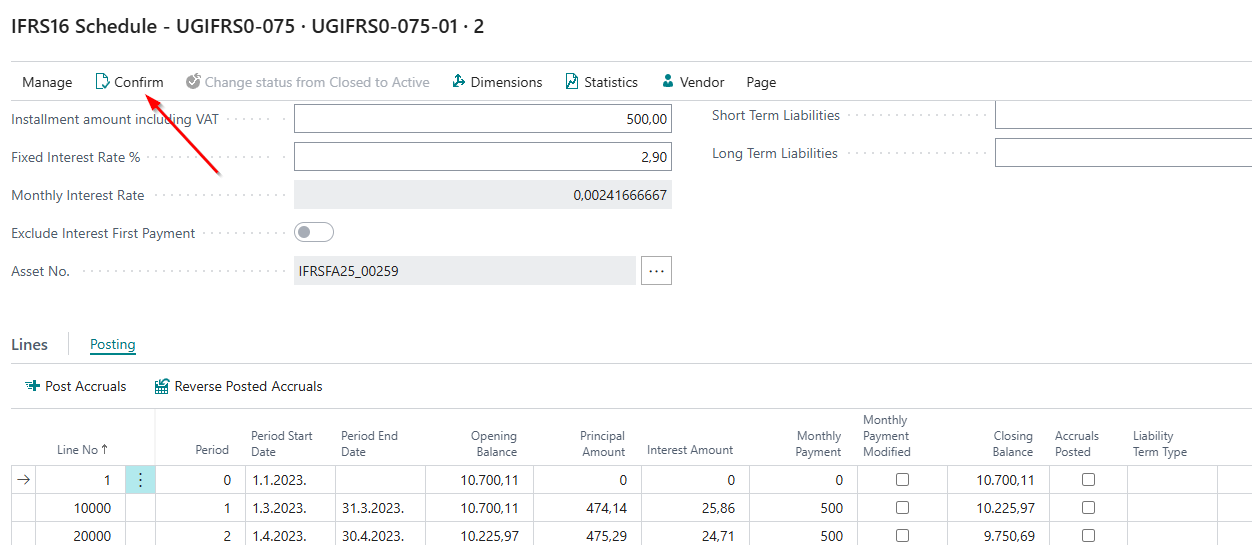
Task: Select the Line No 1 cell
Action: 82,480
